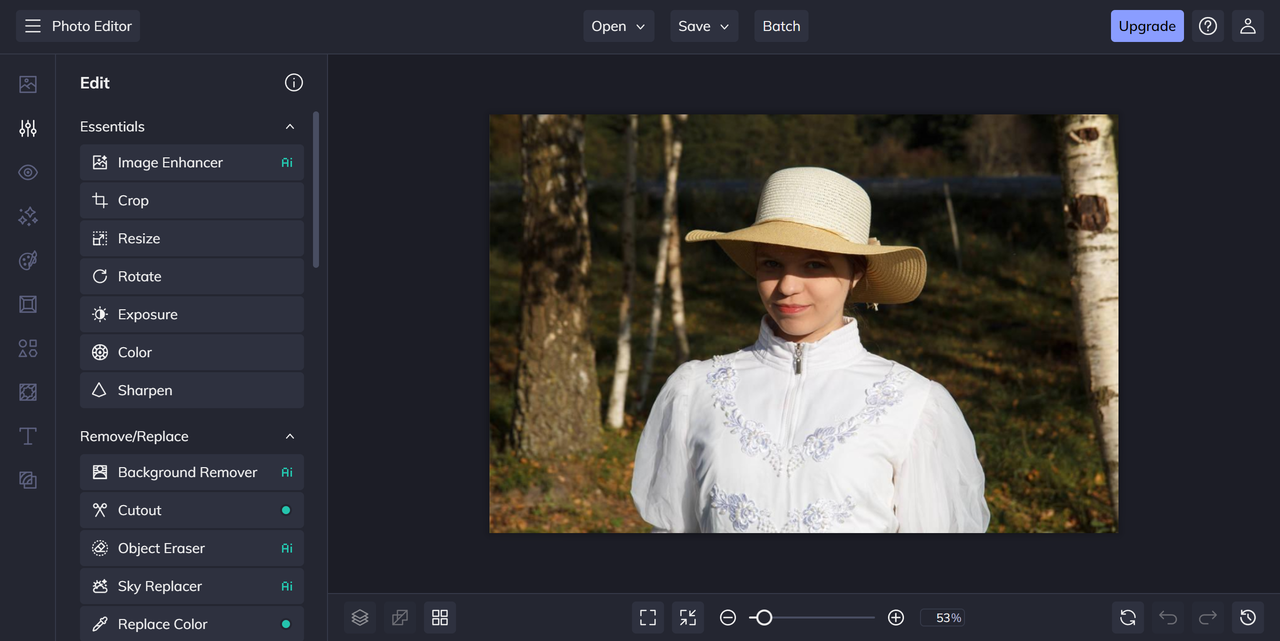Click the reset/refresh image icon
The image size is (1280, 641).
[x=1128, y=618]
